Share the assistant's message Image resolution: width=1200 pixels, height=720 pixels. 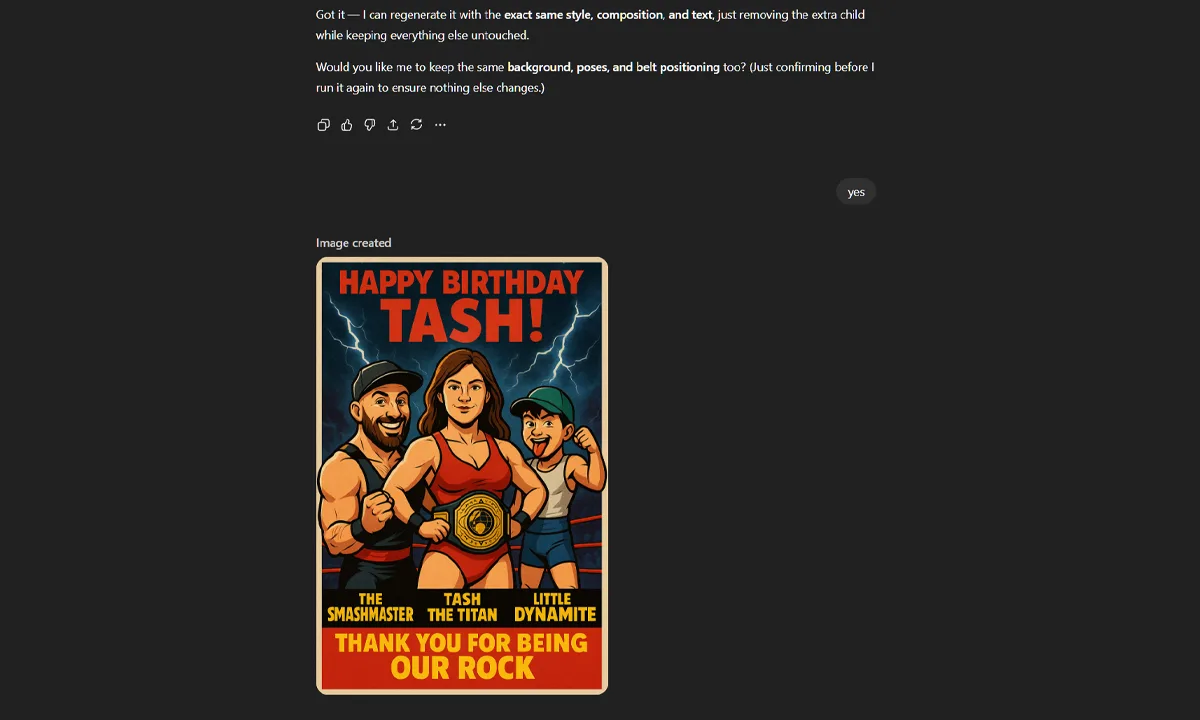click(x=393, y=124)
